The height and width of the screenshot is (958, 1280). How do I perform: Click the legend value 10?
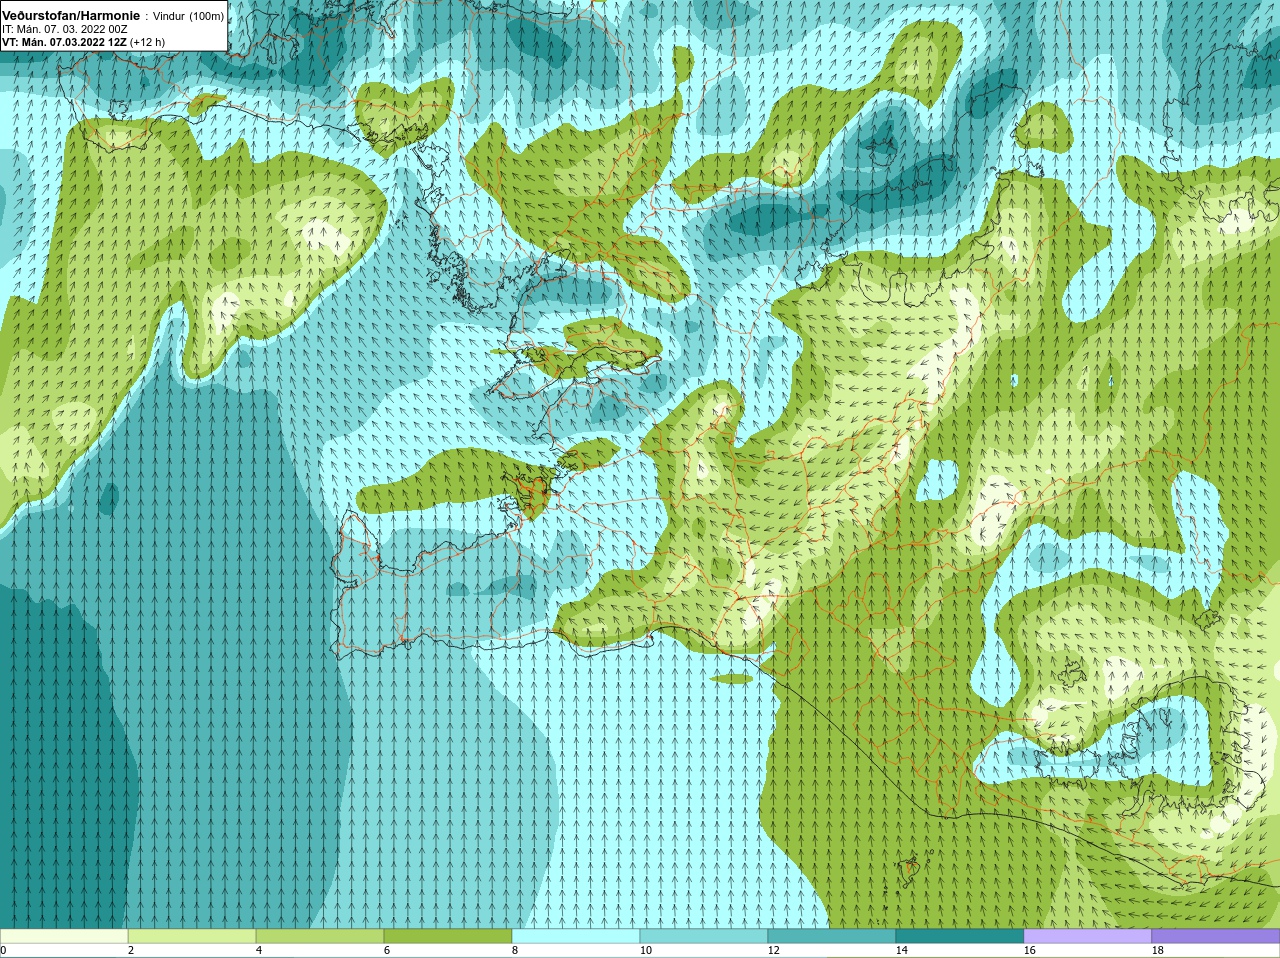coord(646,950)
